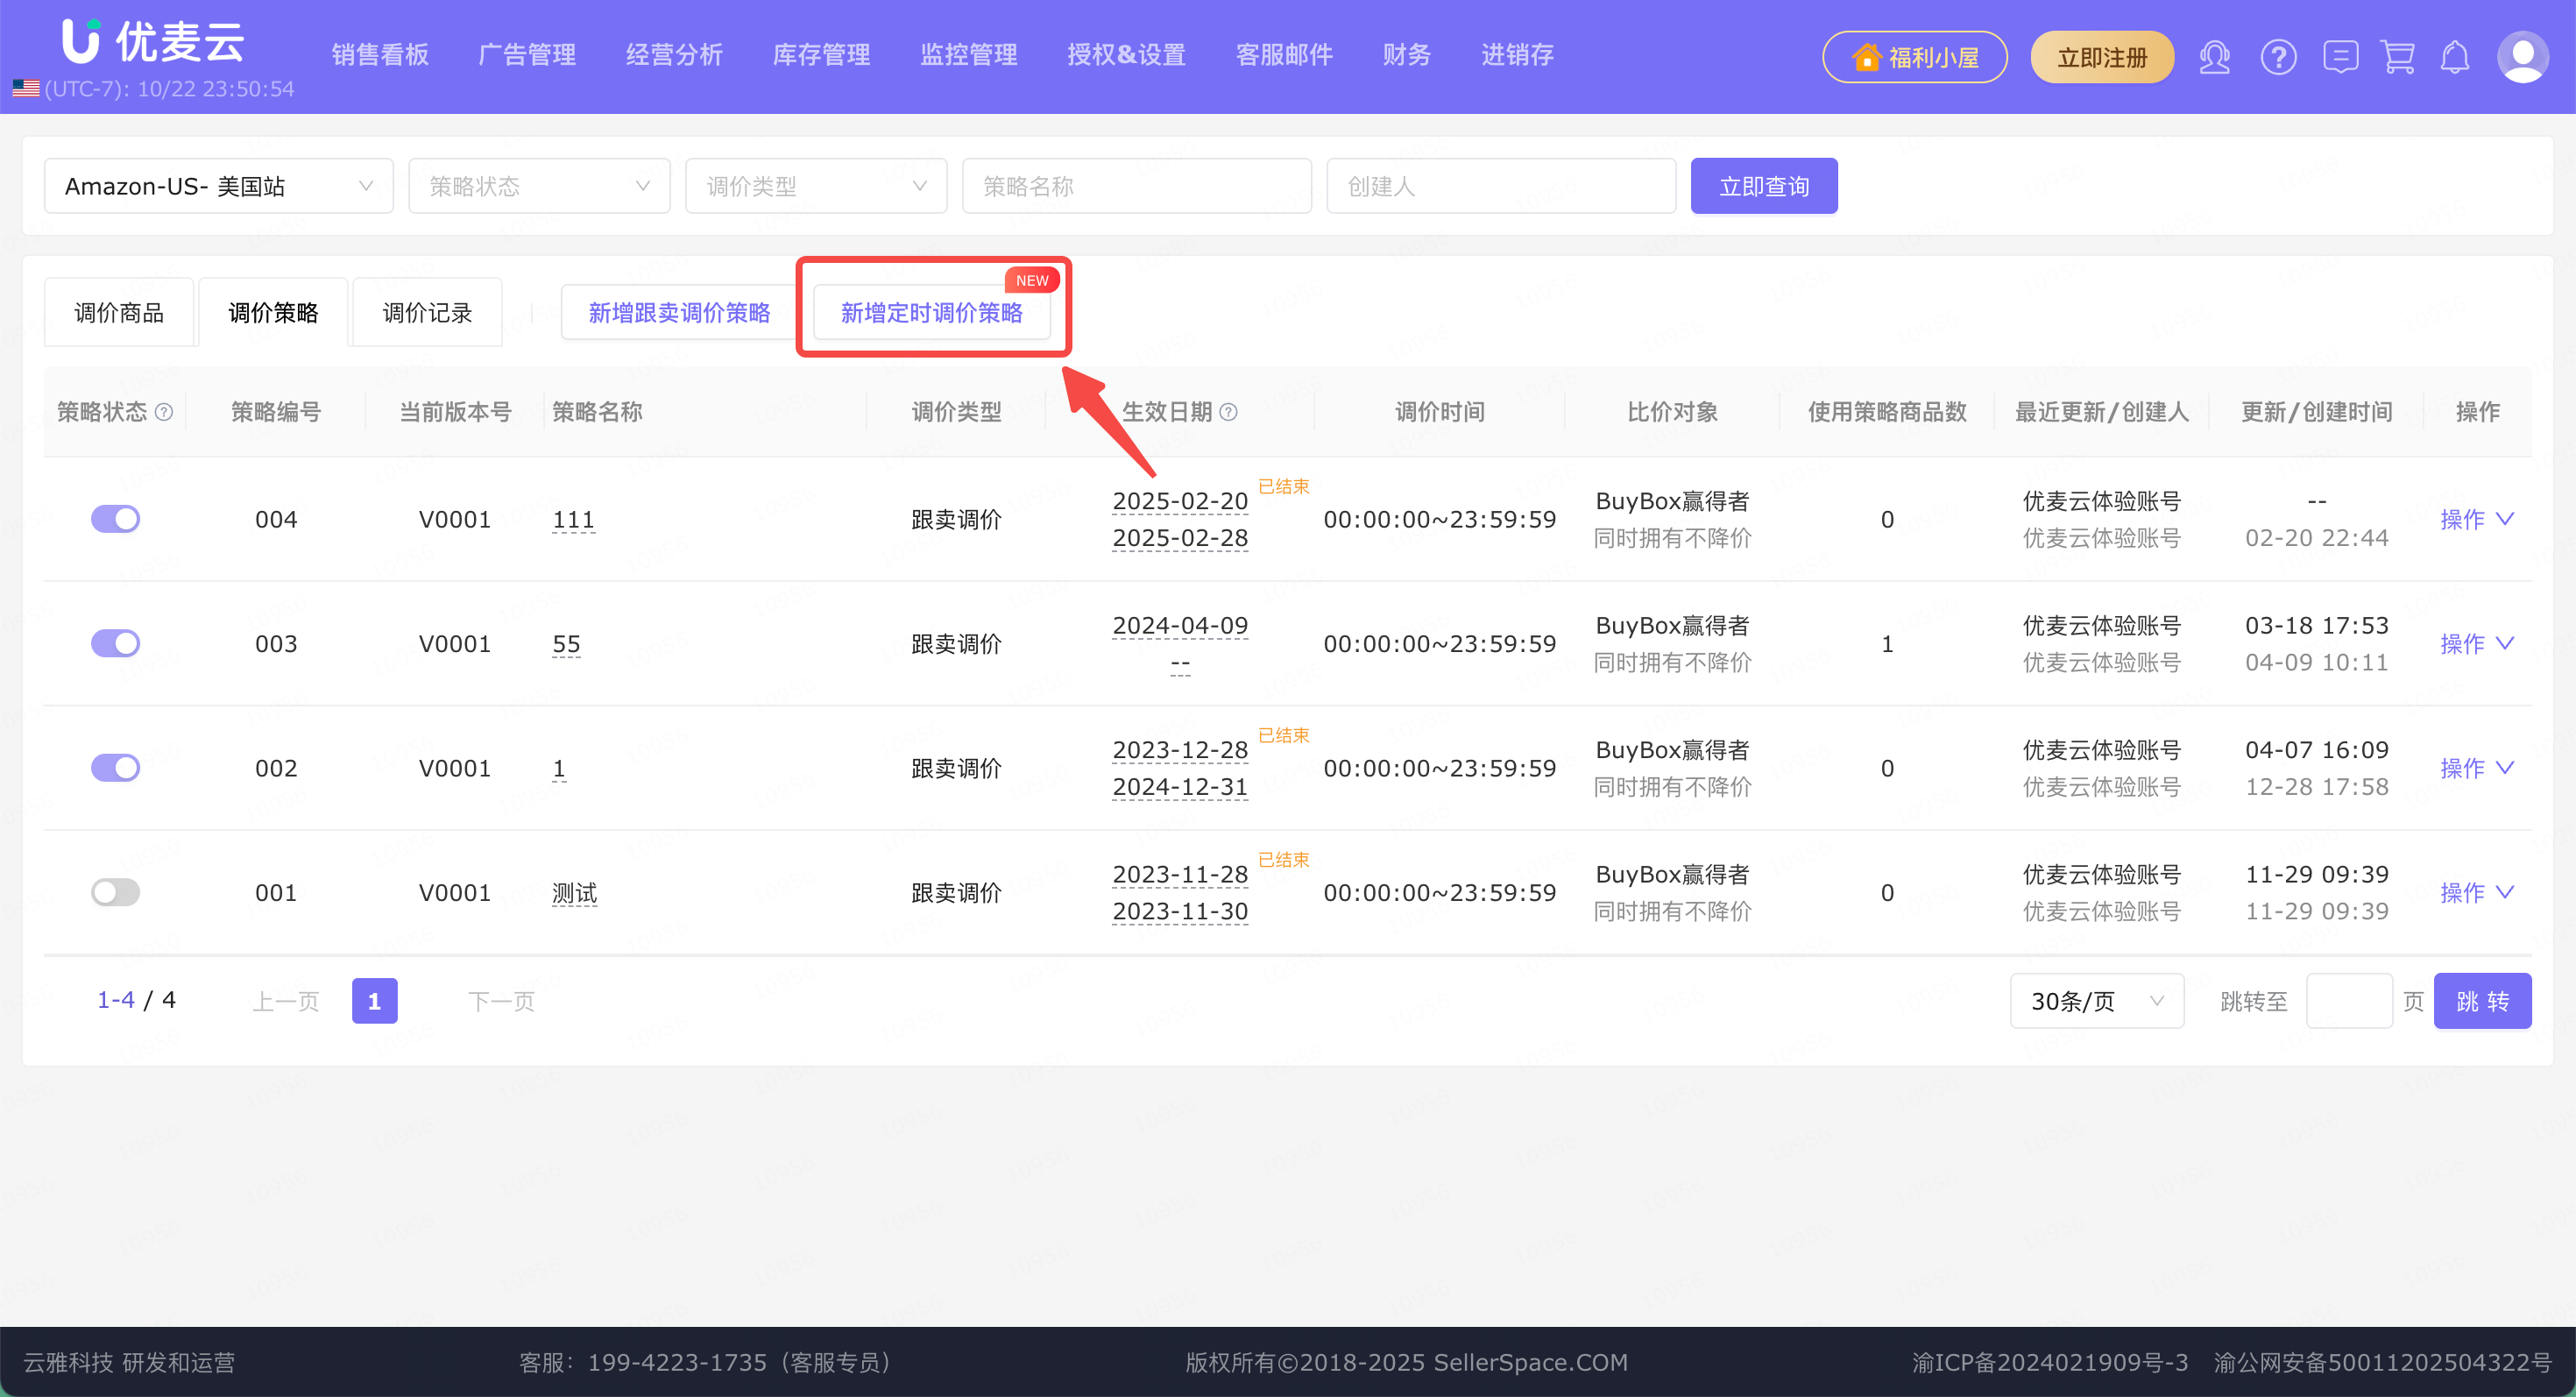Switch to the 调价记录 tab
This screenshot has width=2576, height=1397.
[x=427, y=313]
